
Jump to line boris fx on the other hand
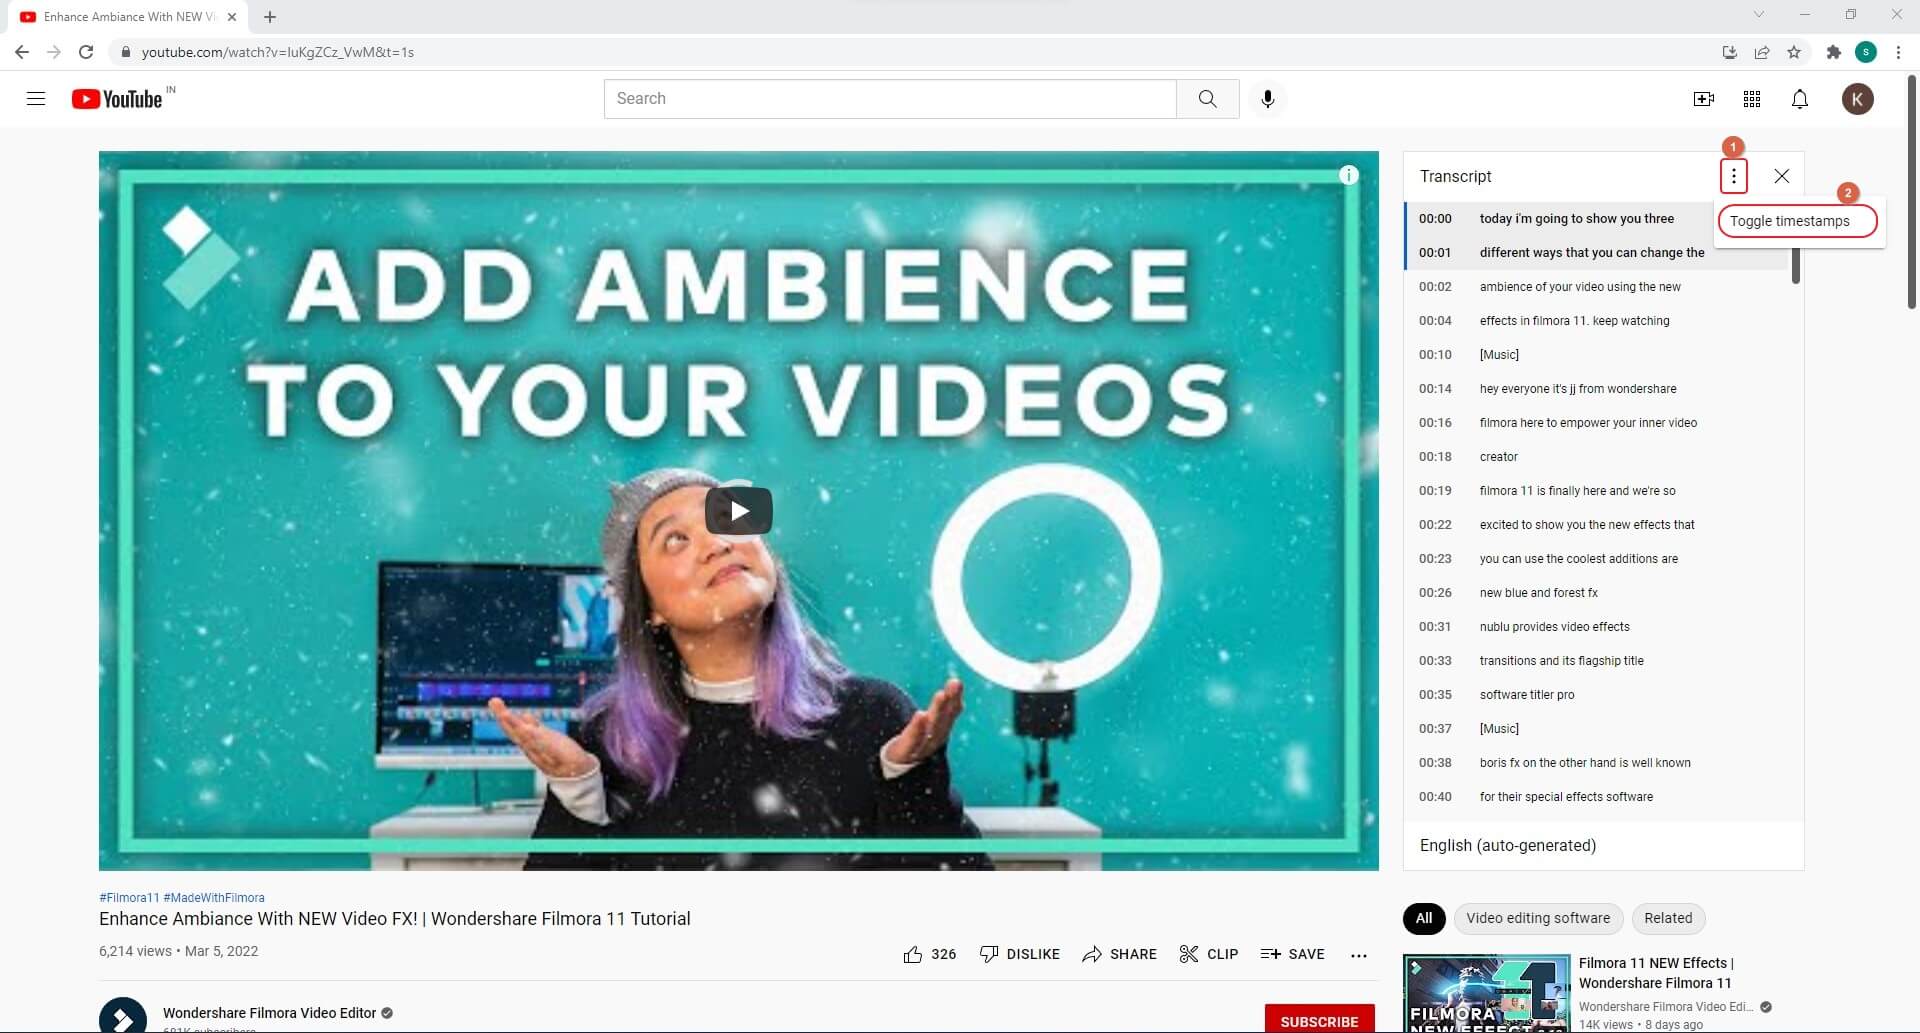click(x=1595, y=763)
